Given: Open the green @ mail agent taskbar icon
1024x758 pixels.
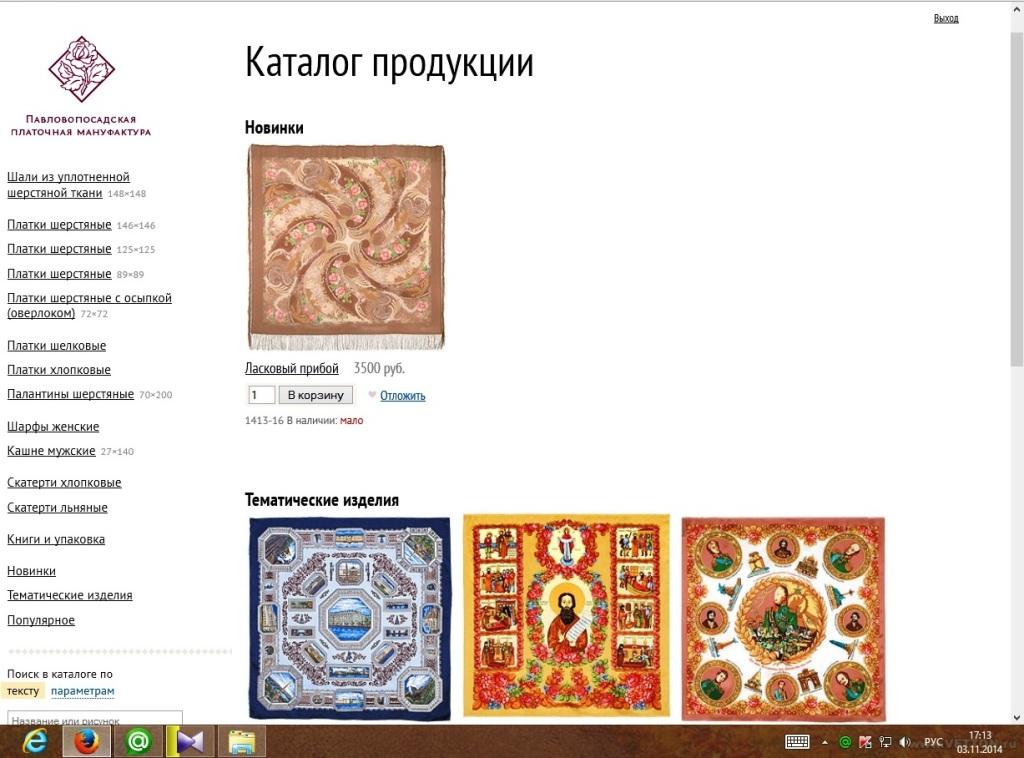Looking at the screenshot, I should pyautogui.click(x=138, y=741).
